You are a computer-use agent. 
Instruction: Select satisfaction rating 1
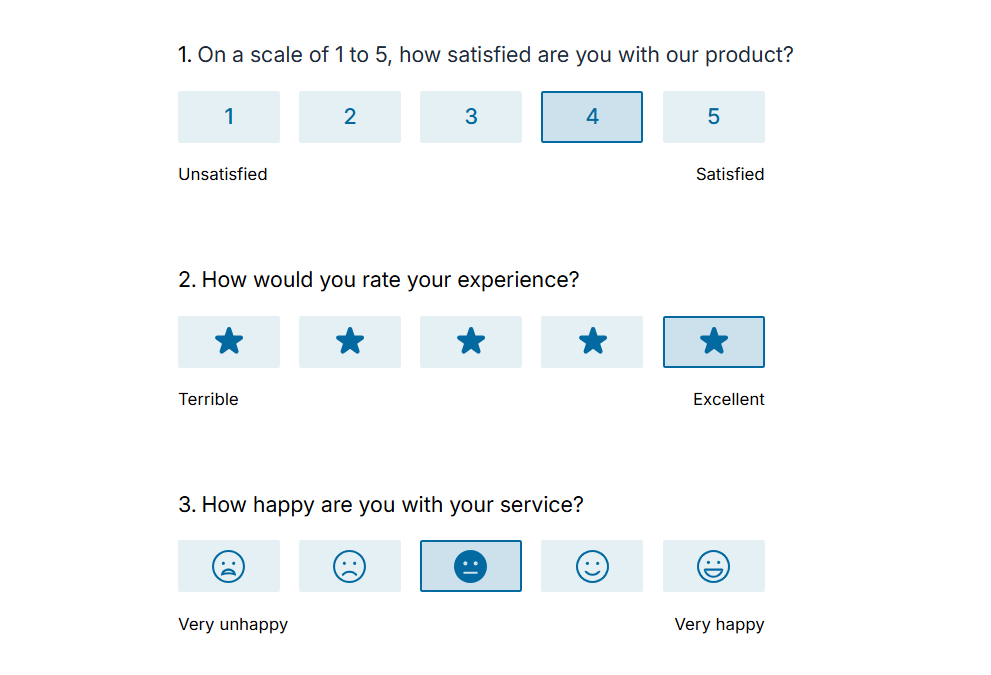[229, 117]
